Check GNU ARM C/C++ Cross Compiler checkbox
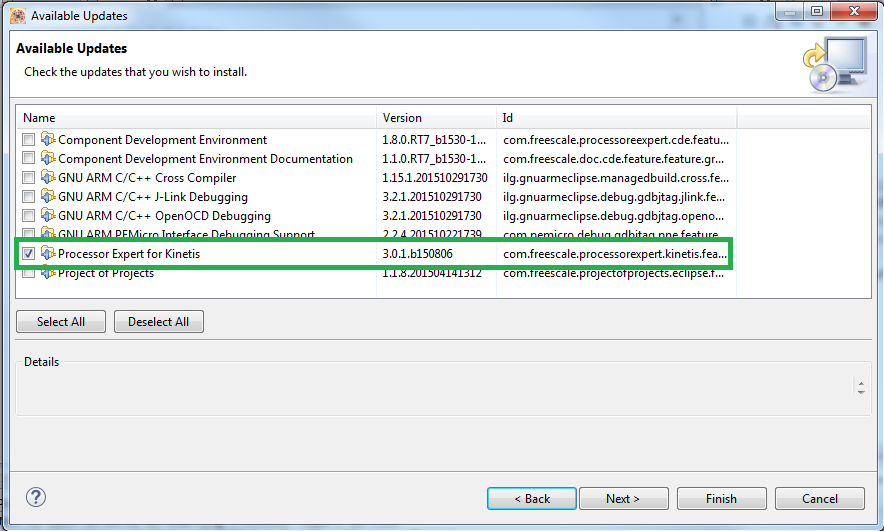Viewport: 884px width, 531px height. pyautogui.click(x=28, y=178)
